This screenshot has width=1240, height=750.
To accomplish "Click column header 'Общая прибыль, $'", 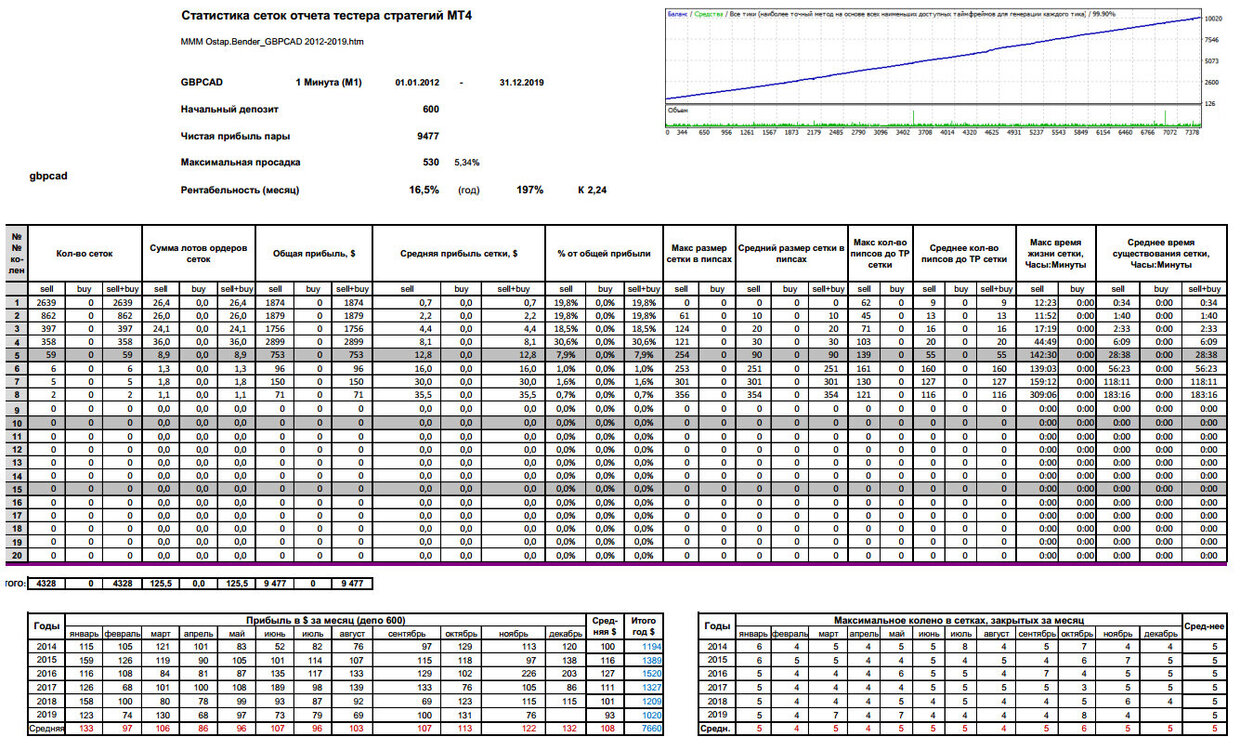I will pyautogui.click(x=313, y=255).
